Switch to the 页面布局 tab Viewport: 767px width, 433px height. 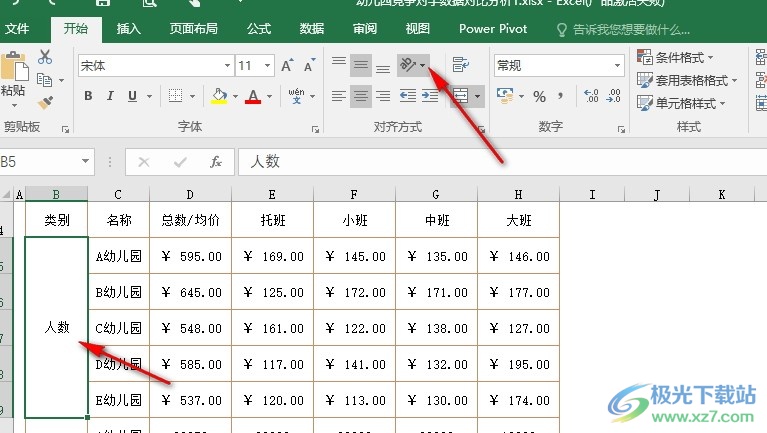(x=194, y=29)
